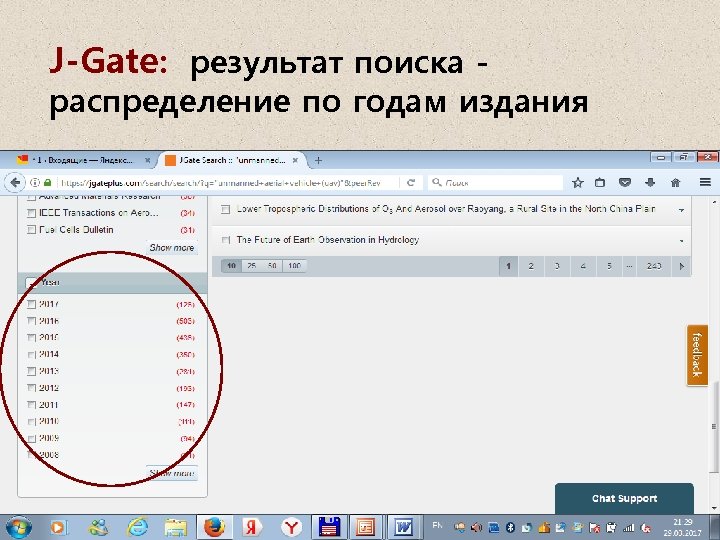
Task: Show site info via the padlock icon
Action: (47, 182)
